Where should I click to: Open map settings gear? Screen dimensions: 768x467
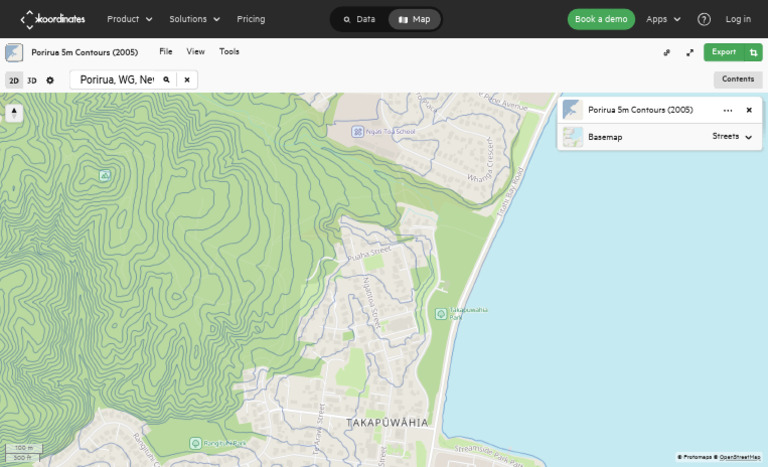[50, 80]
